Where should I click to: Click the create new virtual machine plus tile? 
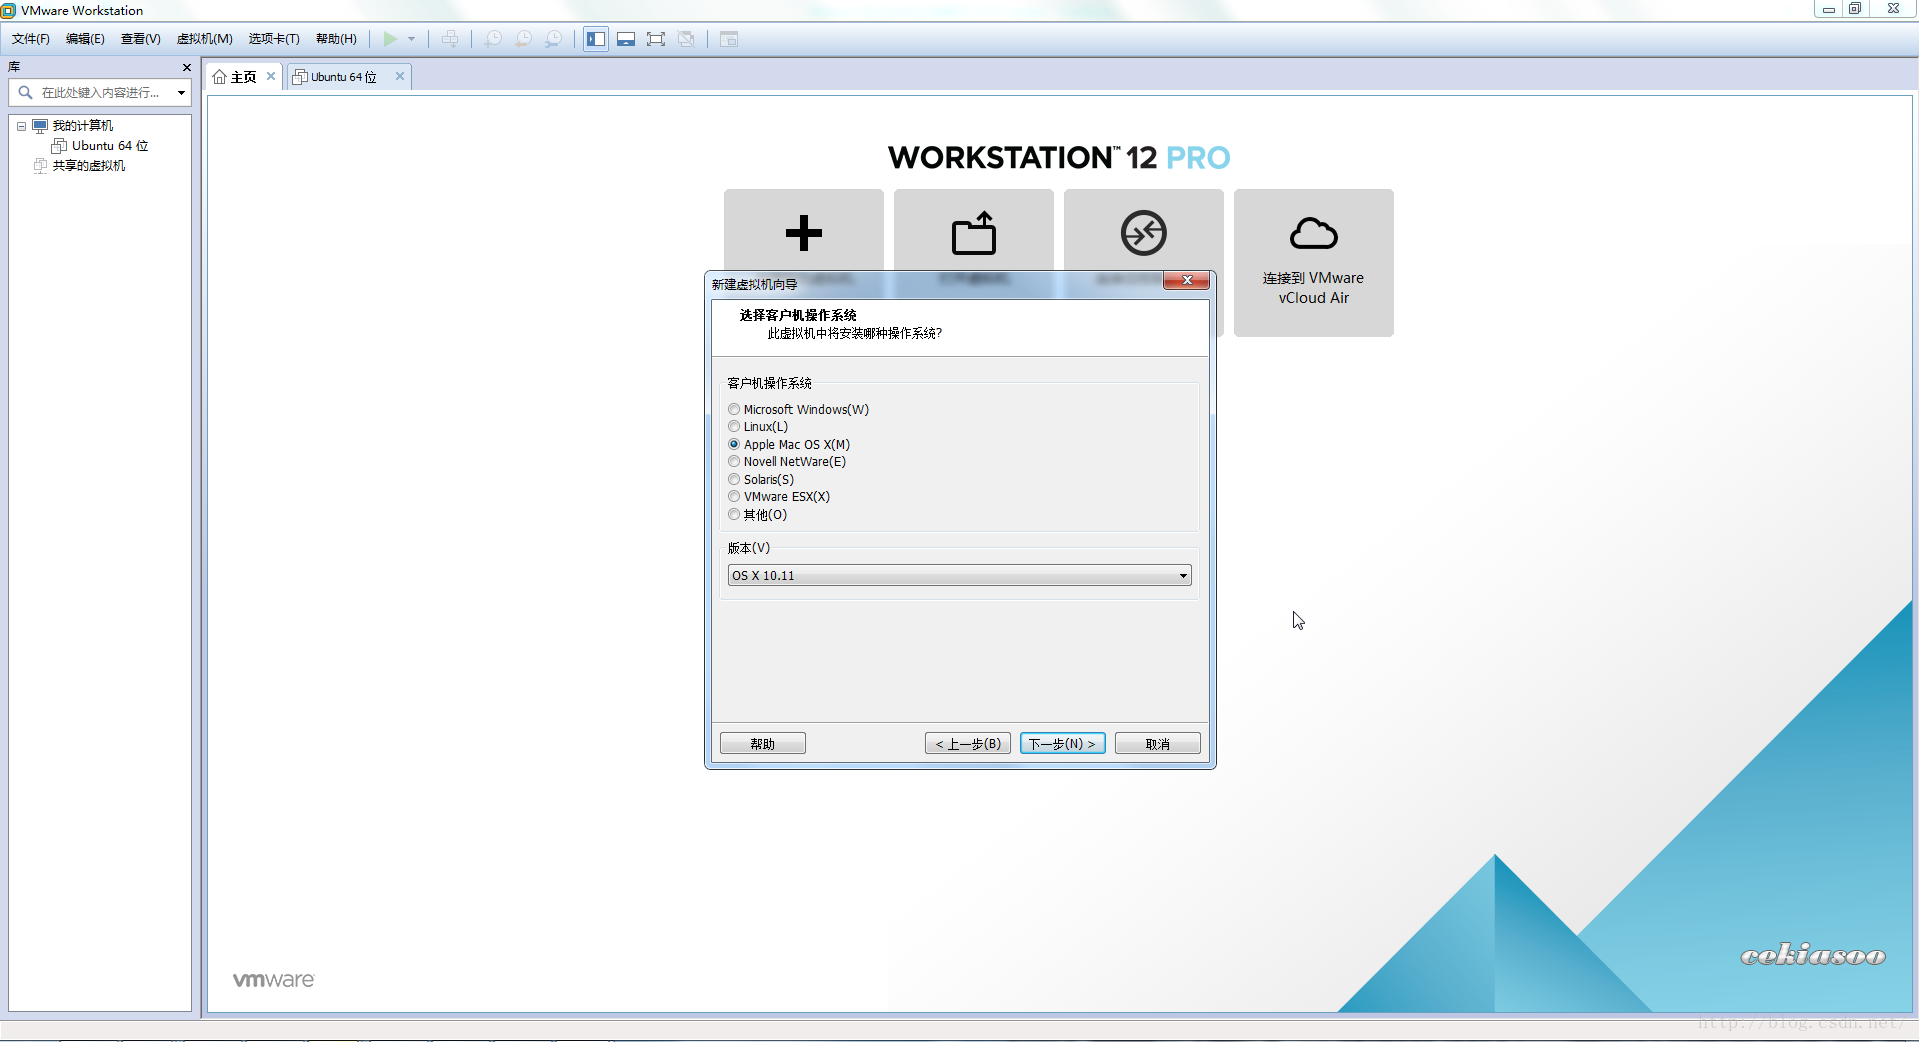[x=804, y=232]
